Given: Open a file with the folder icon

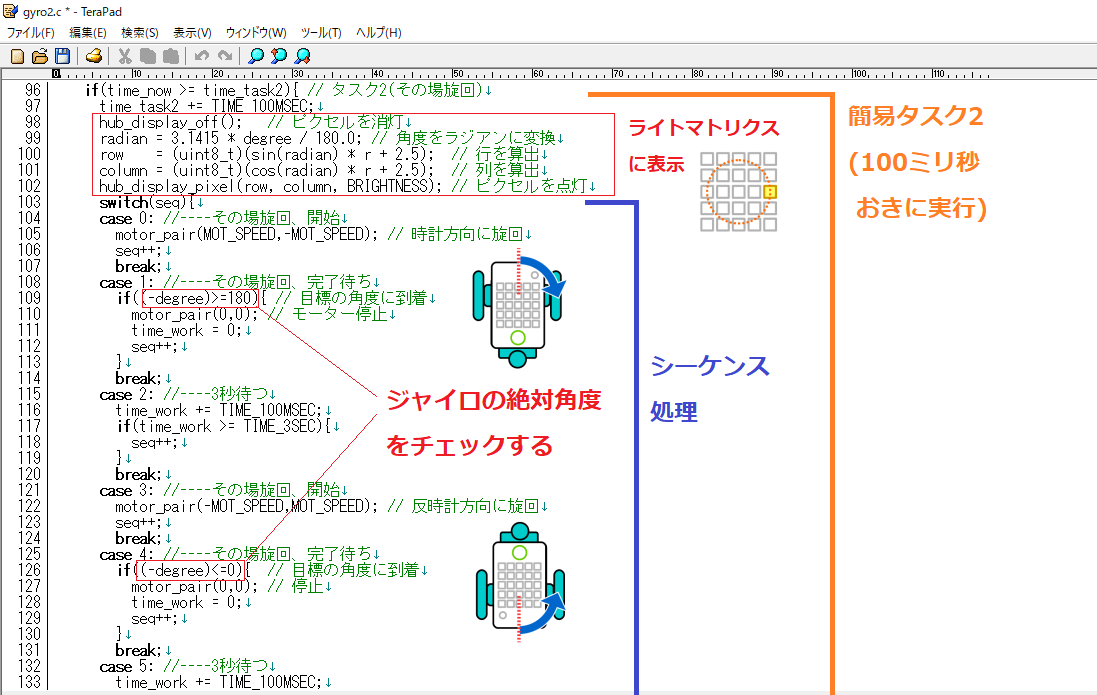Looking at the screenshot, I should click(x=40, y=56).
